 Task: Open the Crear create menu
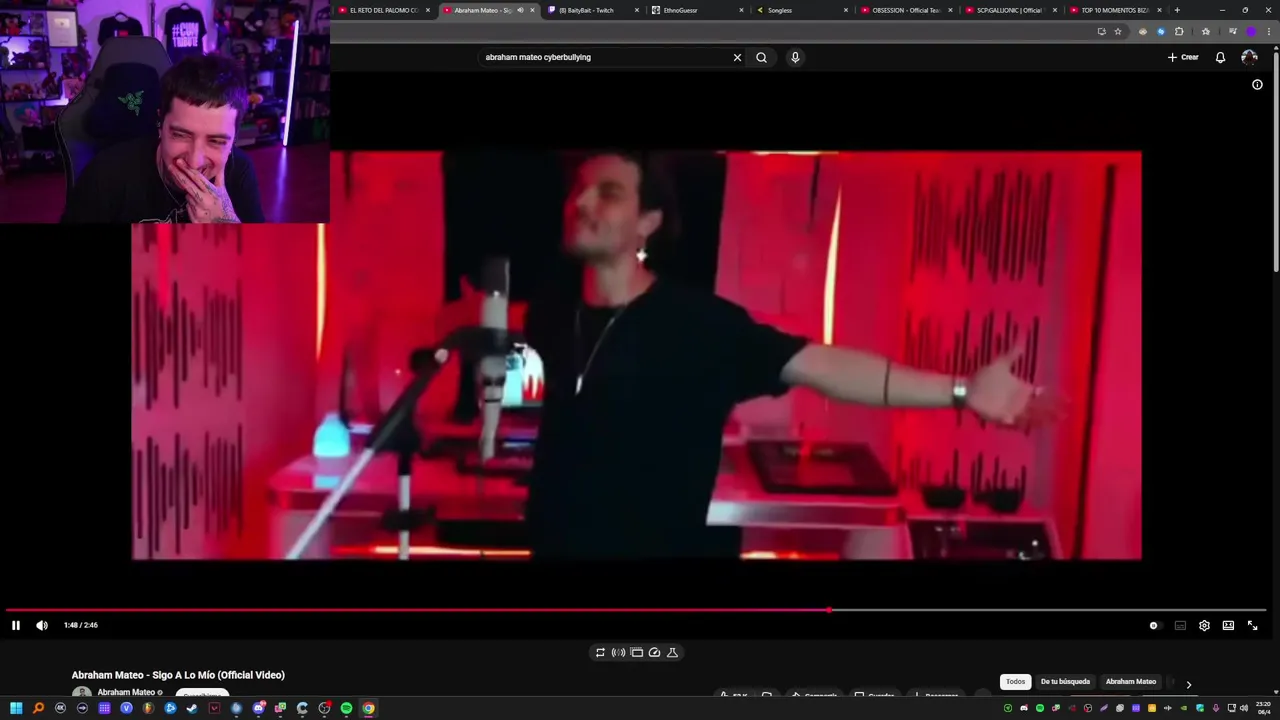coord(1183,57)
